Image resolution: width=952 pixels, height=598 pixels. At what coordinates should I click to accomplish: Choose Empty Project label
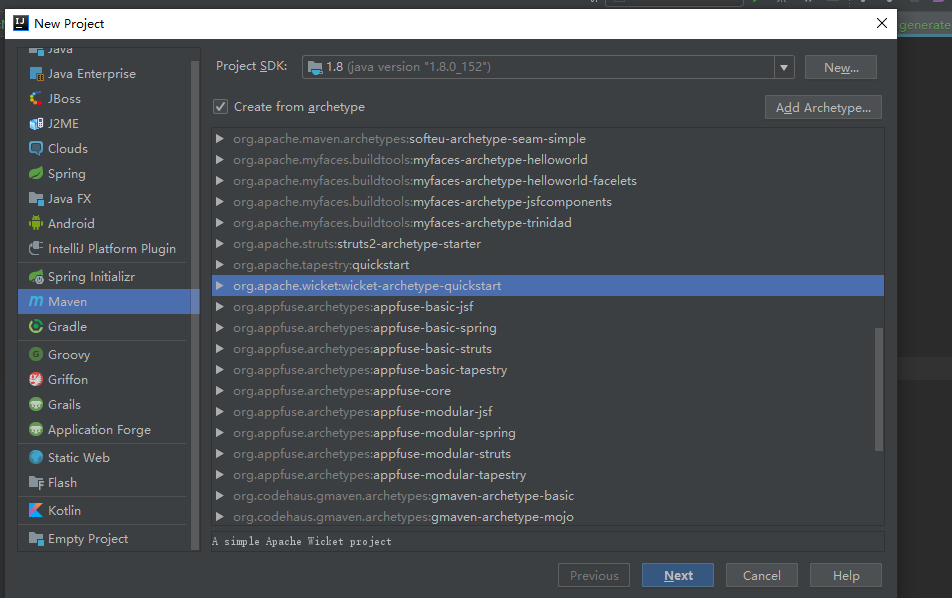click(88, 539)
